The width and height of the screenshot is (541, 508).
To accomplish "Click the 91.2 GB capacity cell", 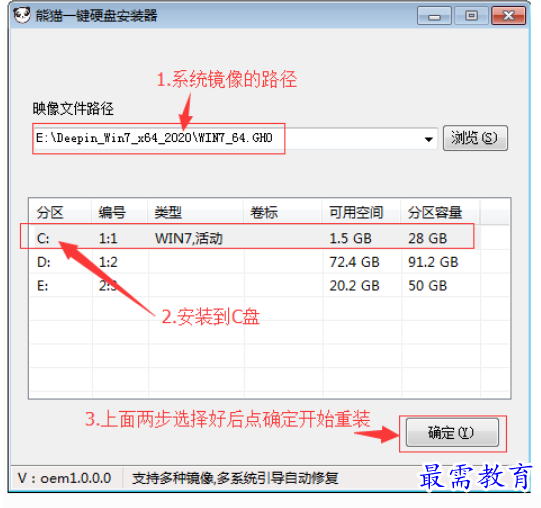I will [x=433, y=262].
